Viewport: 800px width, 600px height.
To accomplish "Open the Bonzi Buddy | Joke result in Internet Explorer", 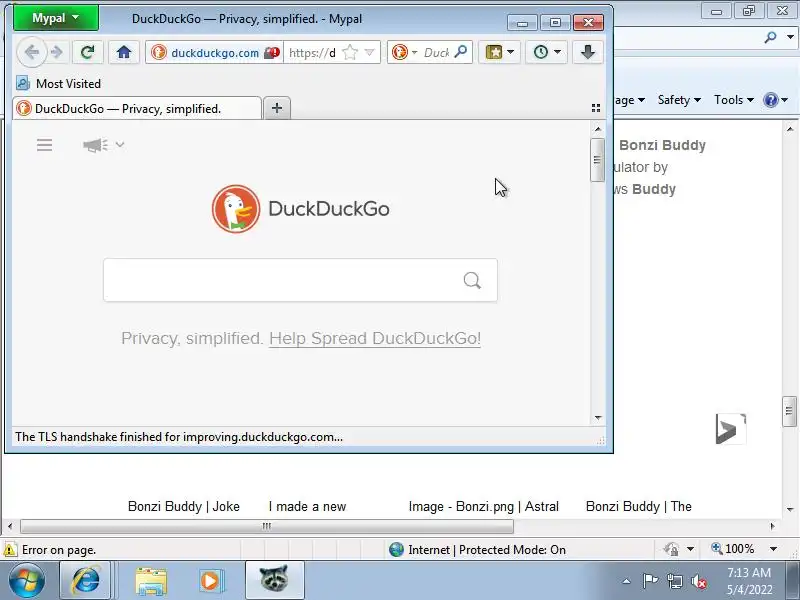I will (x=184, y=506).
